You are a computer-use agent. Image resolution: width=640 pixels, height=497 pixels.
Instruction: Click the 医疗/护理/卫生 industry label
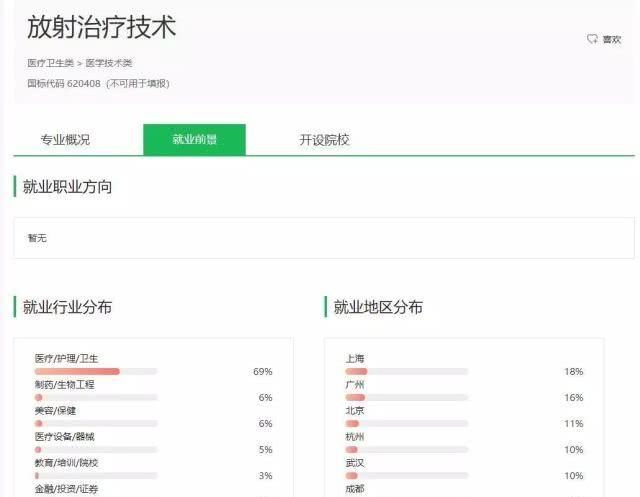(67, 359)
